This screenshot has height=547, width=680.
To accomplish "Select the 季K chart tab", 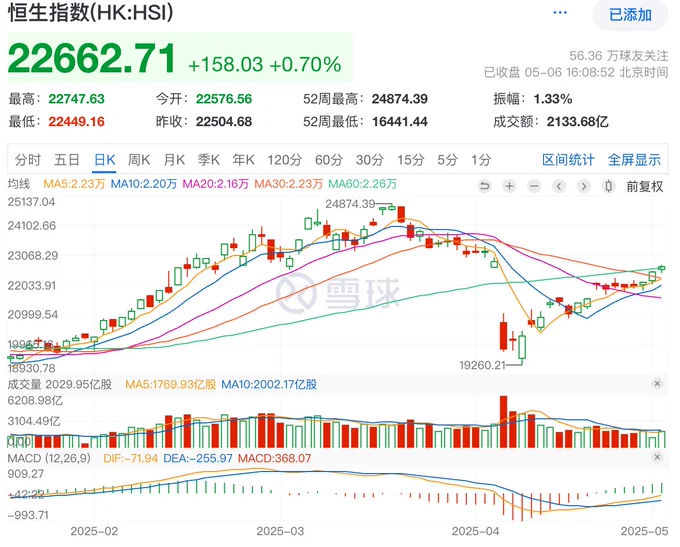I will point(209,160).
